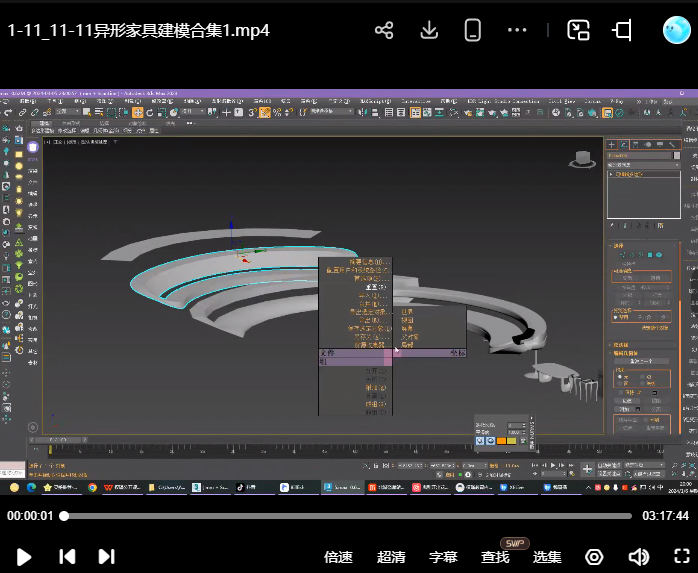This screenshot has width=698, height=573.
Task: Play the video
Action: pyautogui.click(x=24, y=557)
